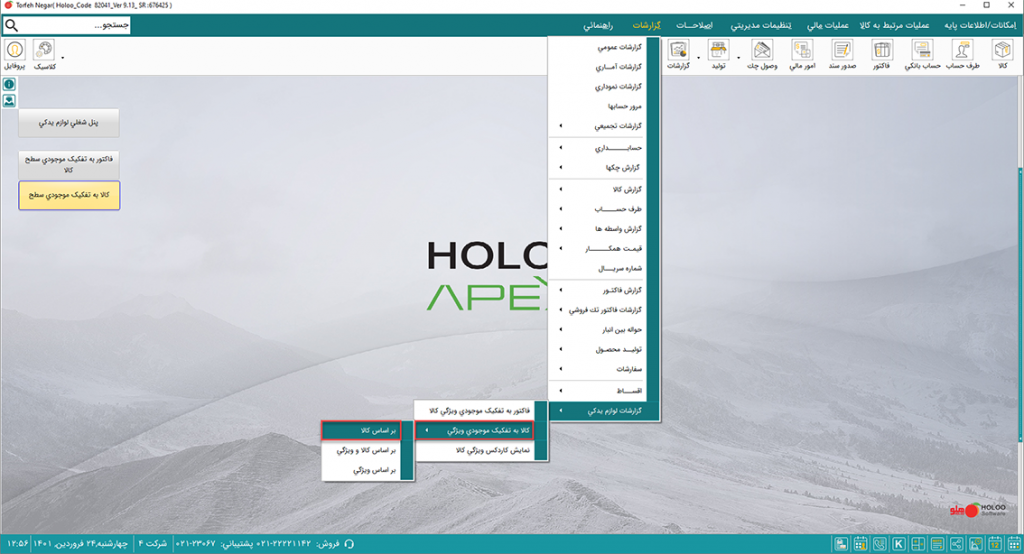Viewport: 1024px width, 554px height.
Task: Open the پروفایل (profile) icon
Action: tap(14, 54)
